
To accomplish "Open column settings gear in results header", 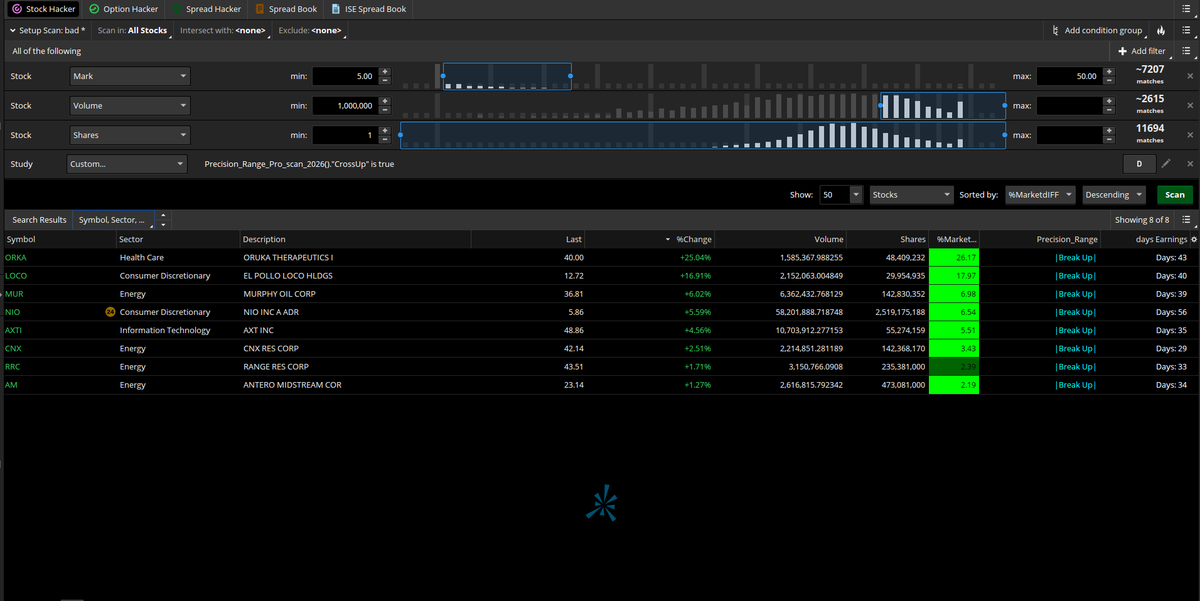I will [1194, 239].
